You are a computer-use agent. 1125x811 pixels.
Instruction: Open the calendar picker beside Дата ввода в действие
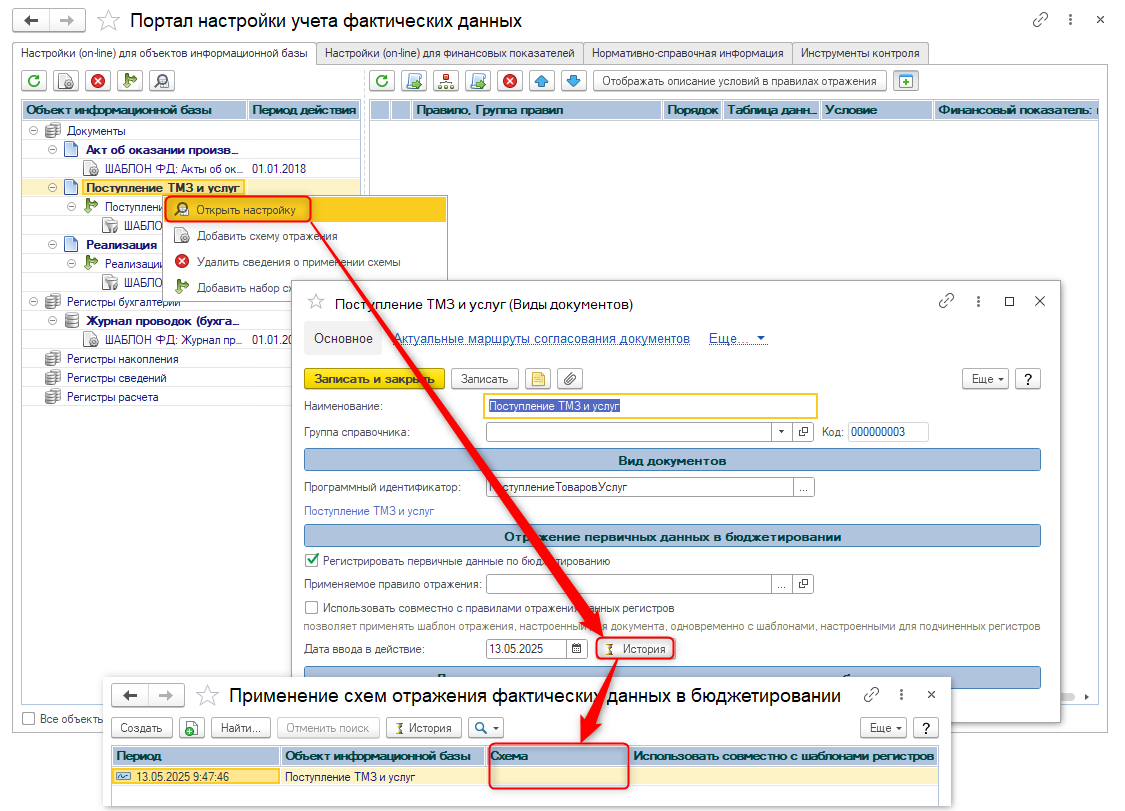click(x=577, y=649)
